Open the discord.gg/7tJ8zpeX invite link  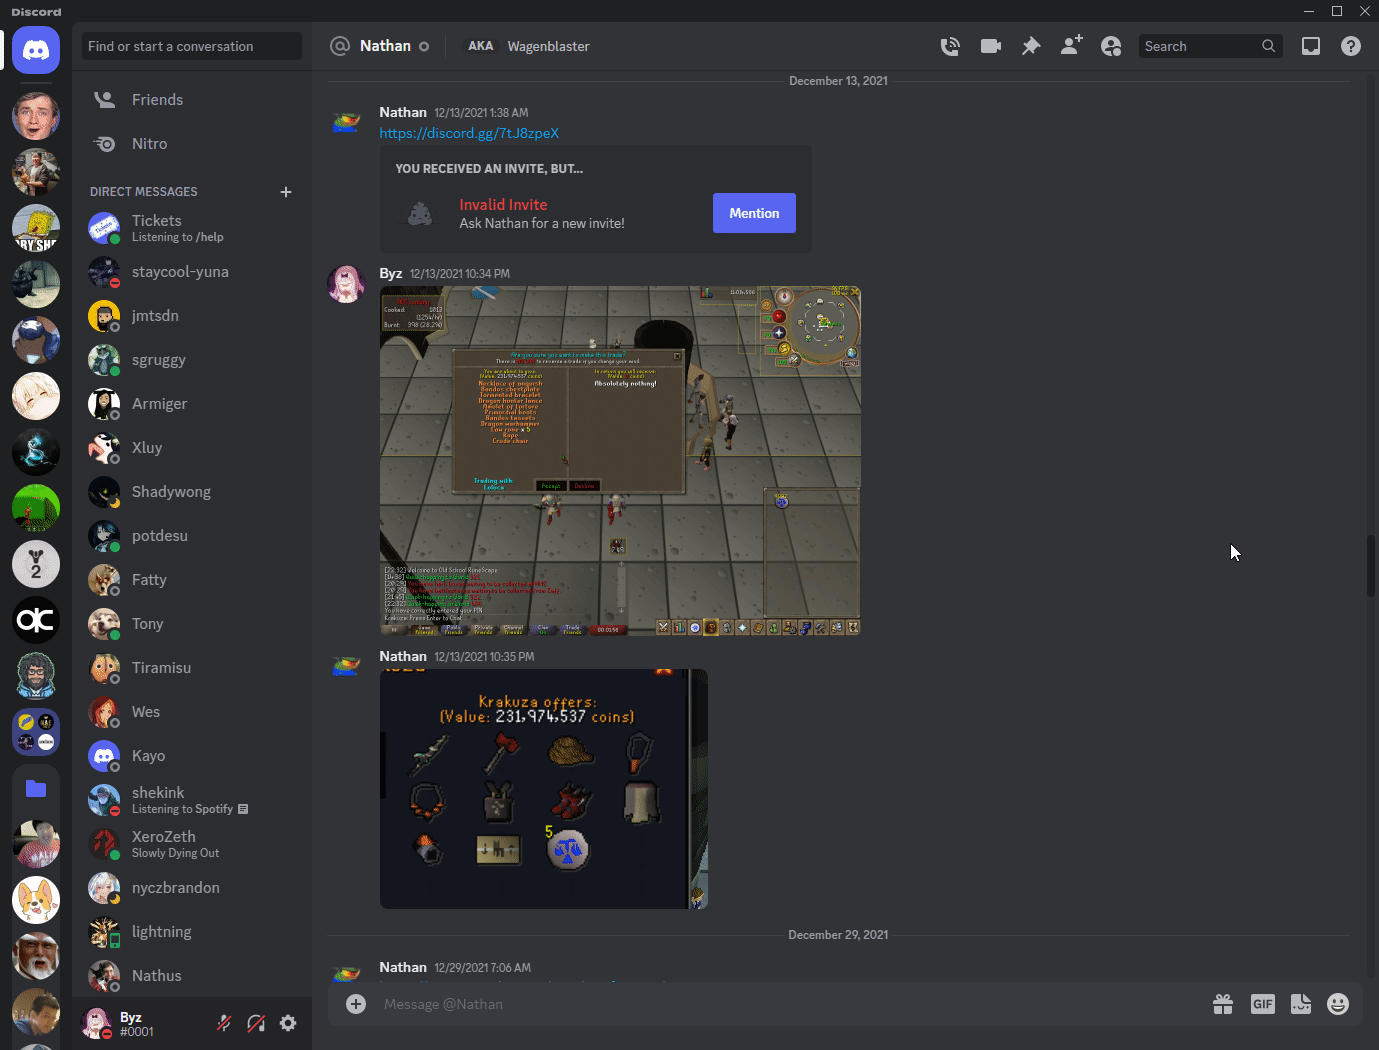(469, 133)
